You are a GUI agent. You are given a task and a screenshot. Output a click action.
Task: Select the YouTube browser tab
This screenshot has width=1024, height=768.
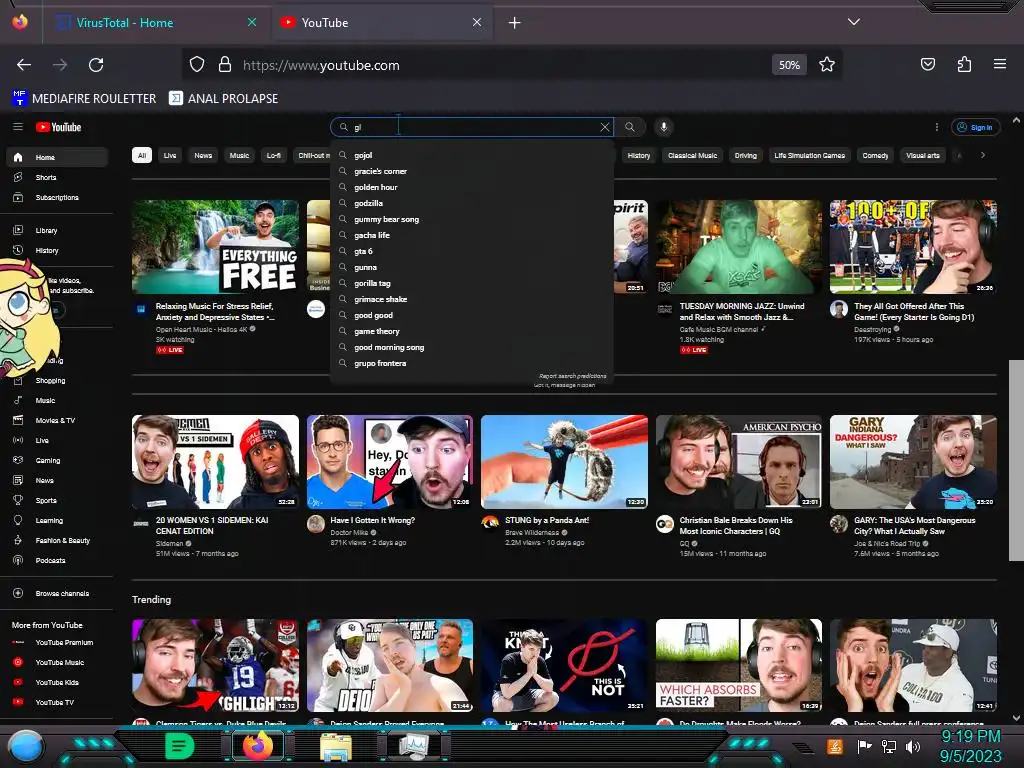(381, 23)
